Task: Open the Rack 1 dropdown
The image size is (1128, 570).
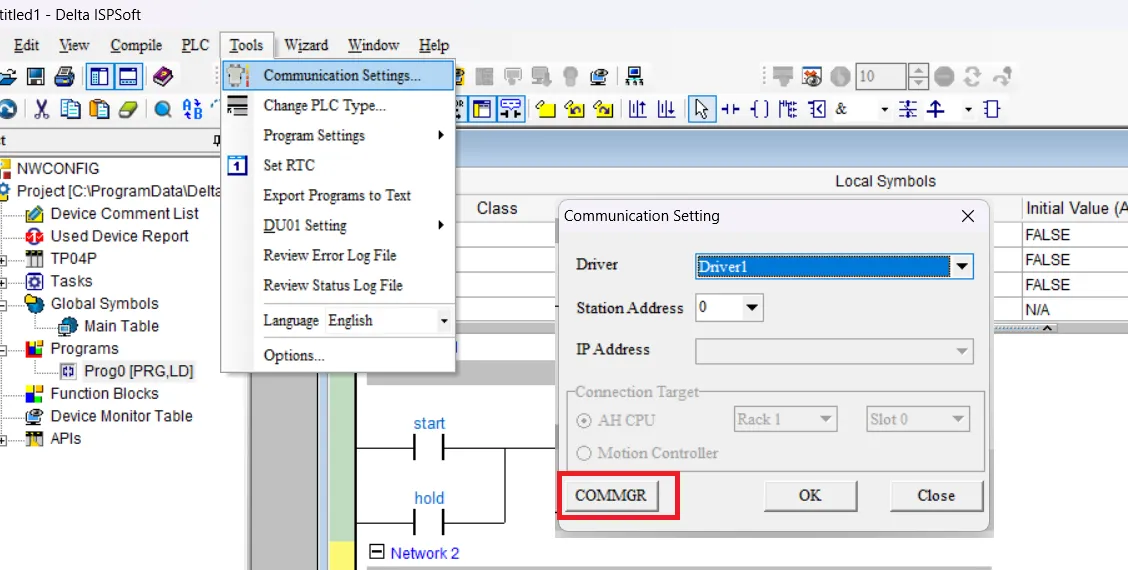Action: (x=827, y=419)
